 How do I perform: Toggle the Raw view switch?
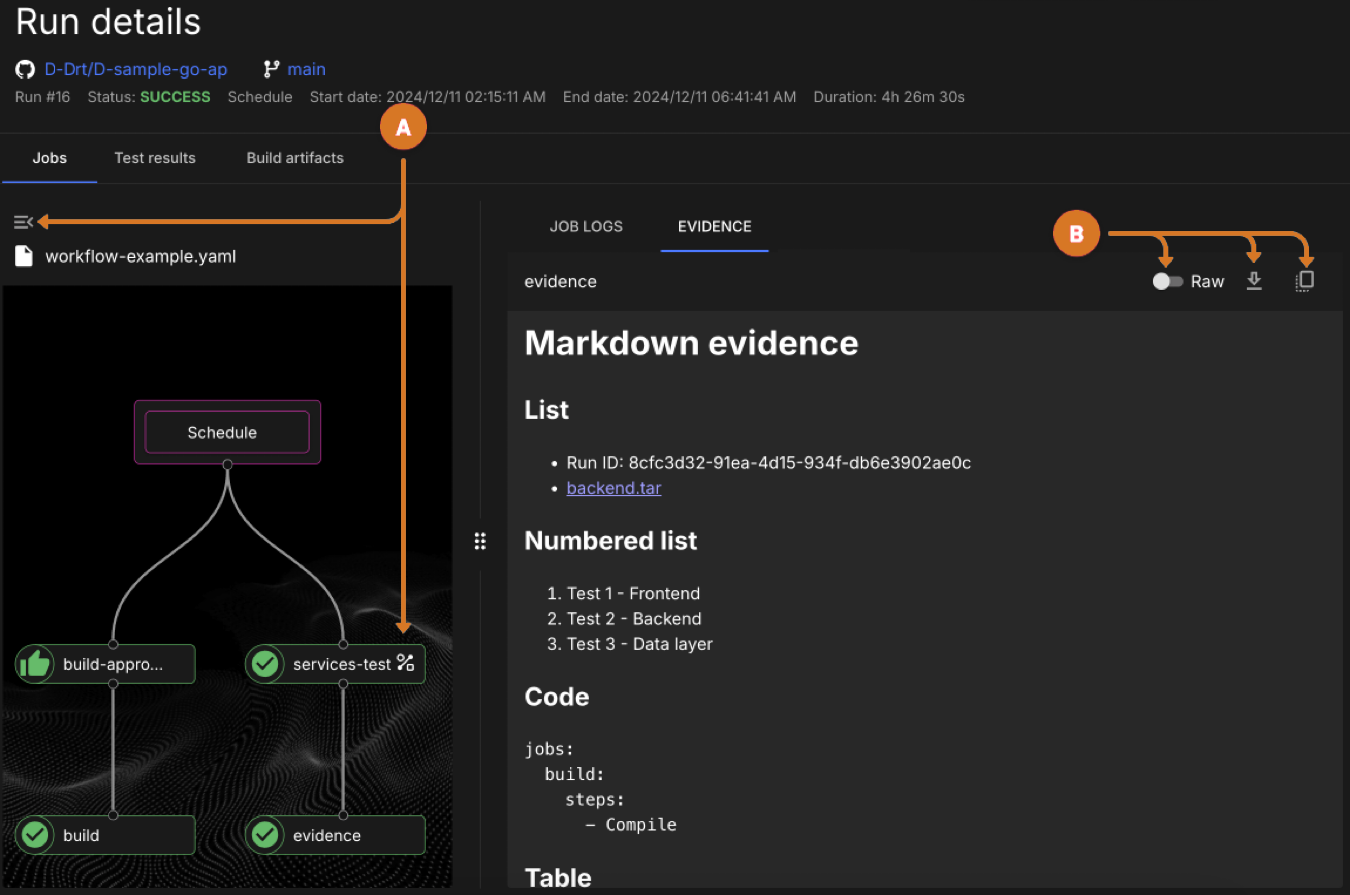(x=1167, y=282)
